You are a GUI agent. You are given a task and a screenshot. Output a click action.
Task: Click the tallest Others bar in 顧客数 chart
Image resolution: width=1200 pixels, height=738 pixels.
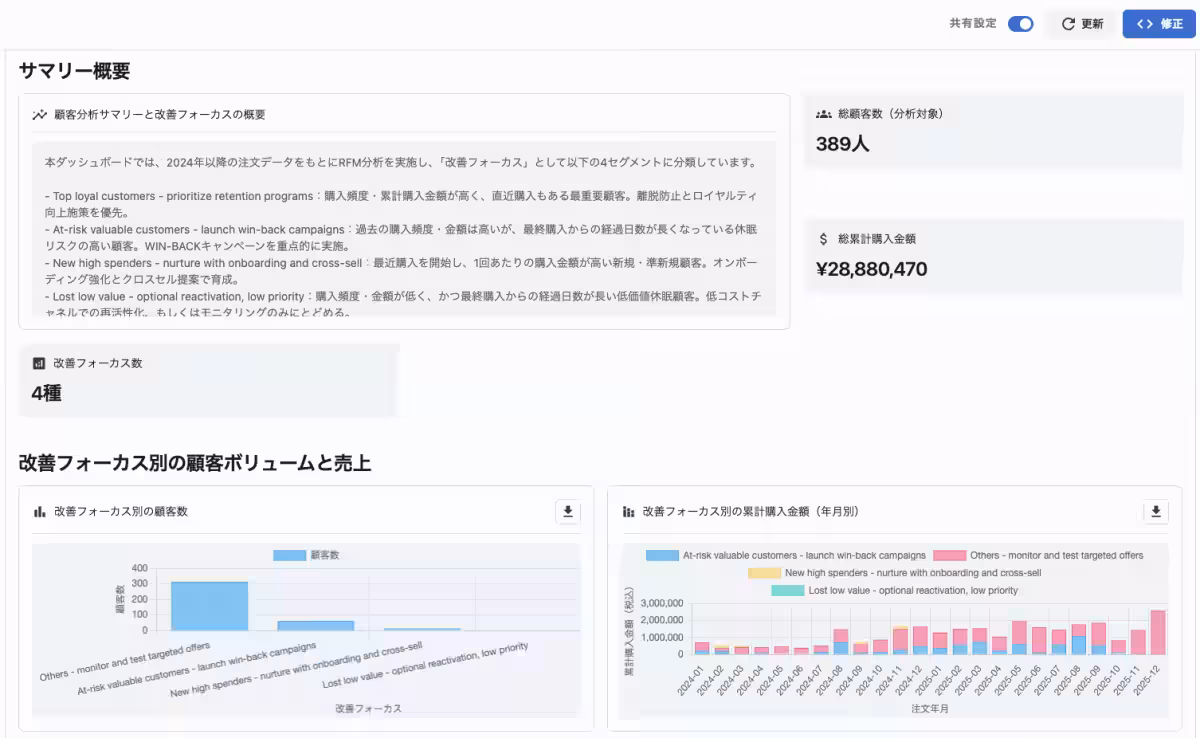209,606
